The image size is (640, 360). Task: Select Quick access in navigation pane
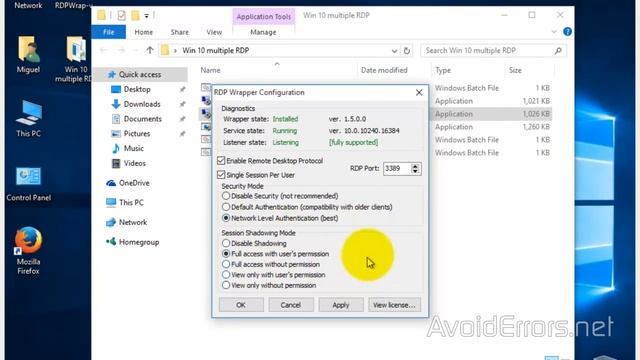(x=140, y=74)
